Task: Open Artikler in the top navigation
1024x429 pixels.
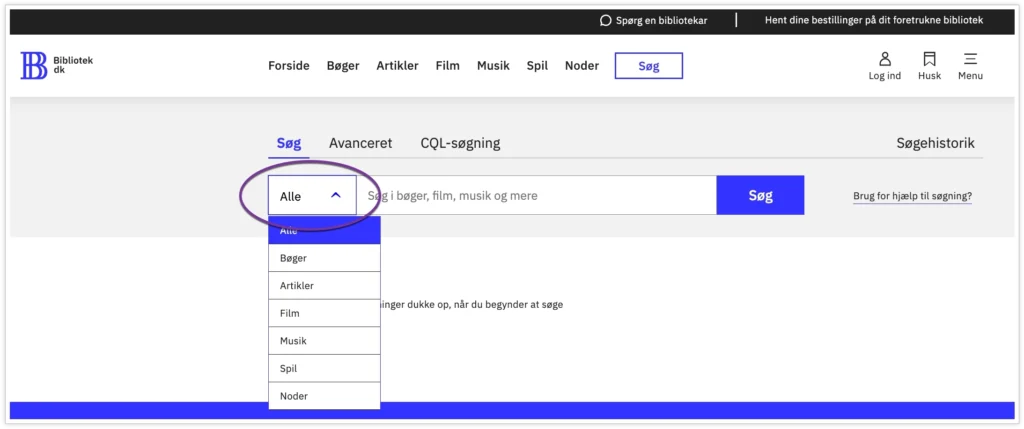Action: pos(397,66)
